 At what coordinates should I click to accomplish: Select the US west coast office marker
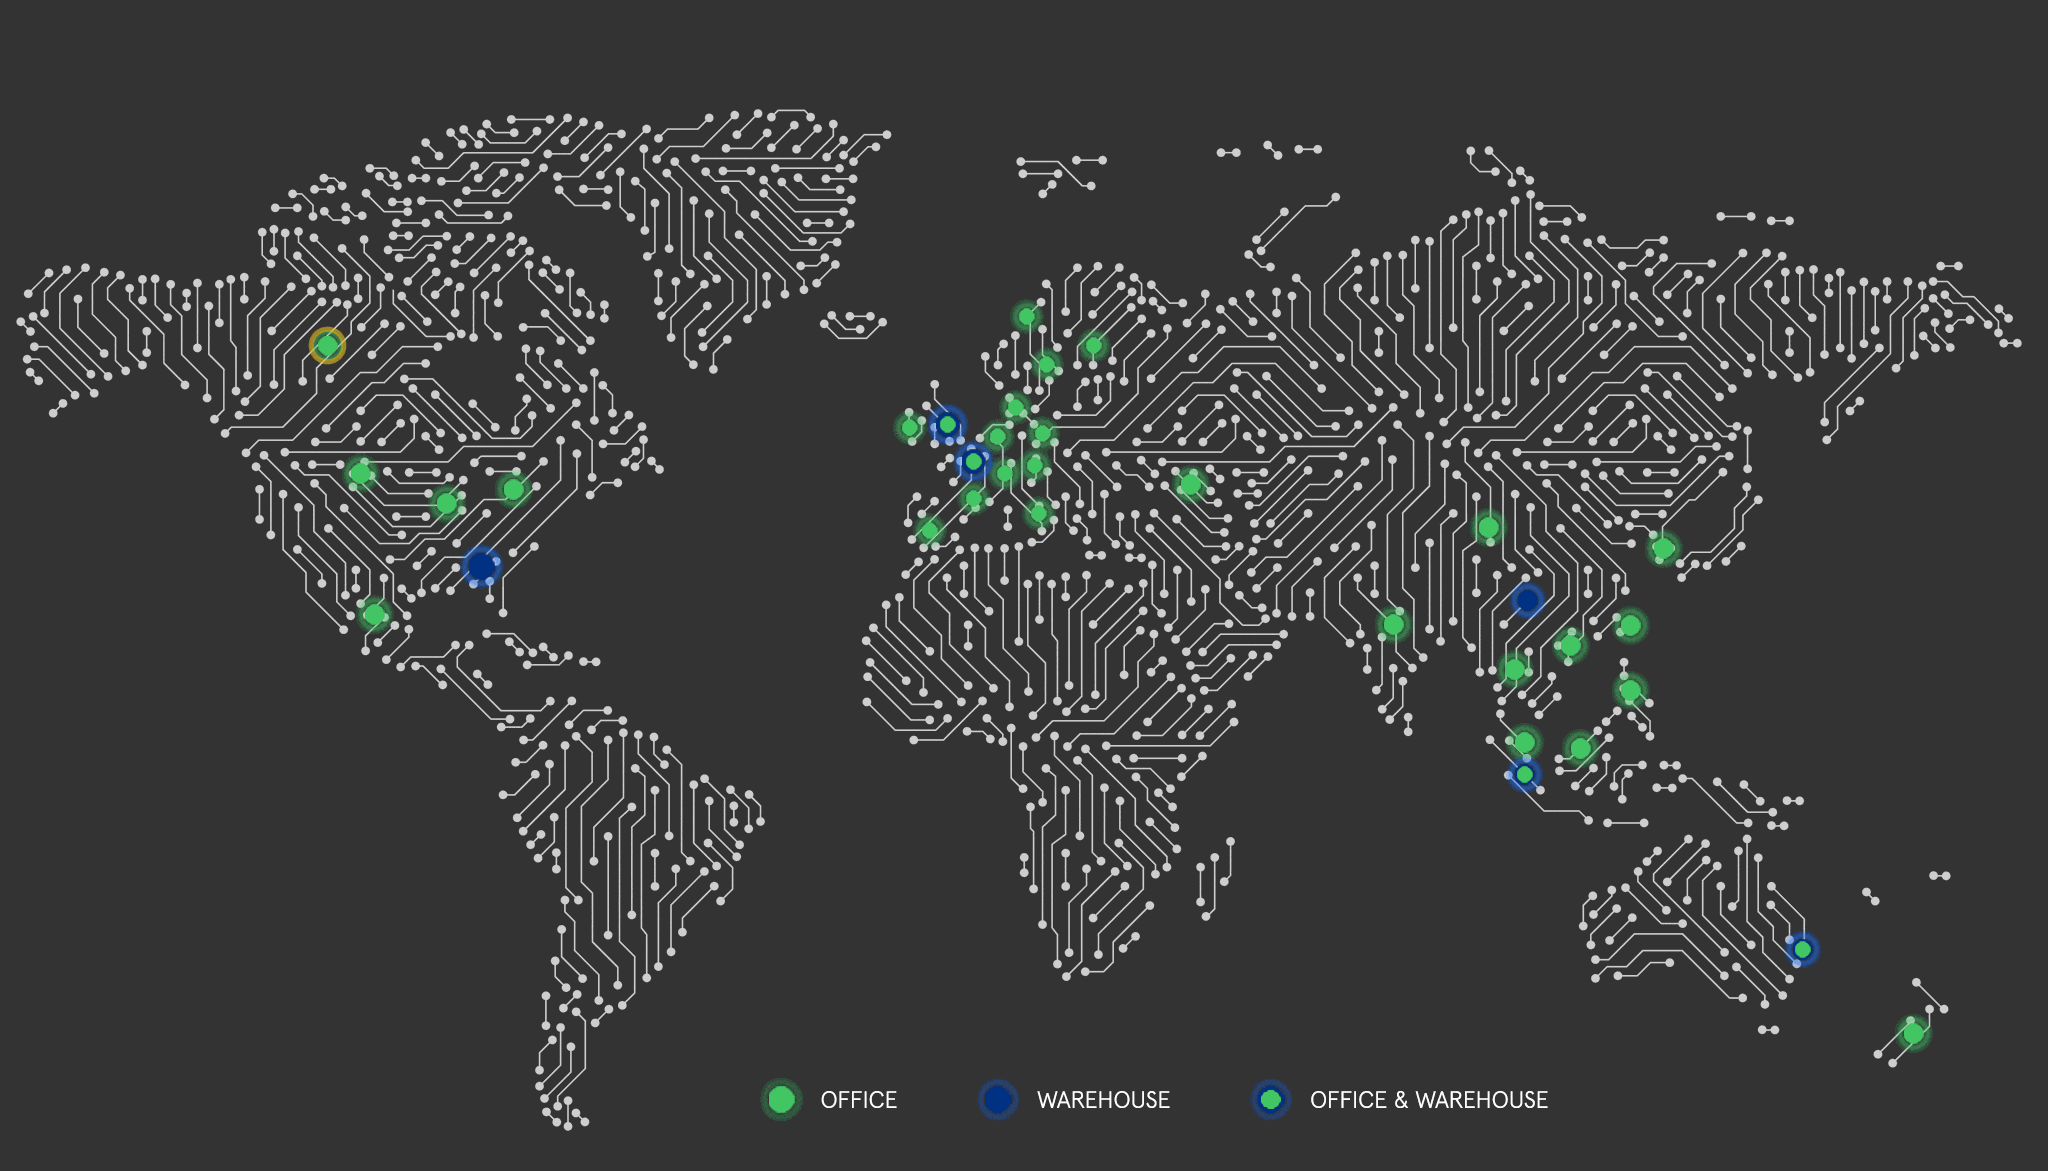coord(360,473)
